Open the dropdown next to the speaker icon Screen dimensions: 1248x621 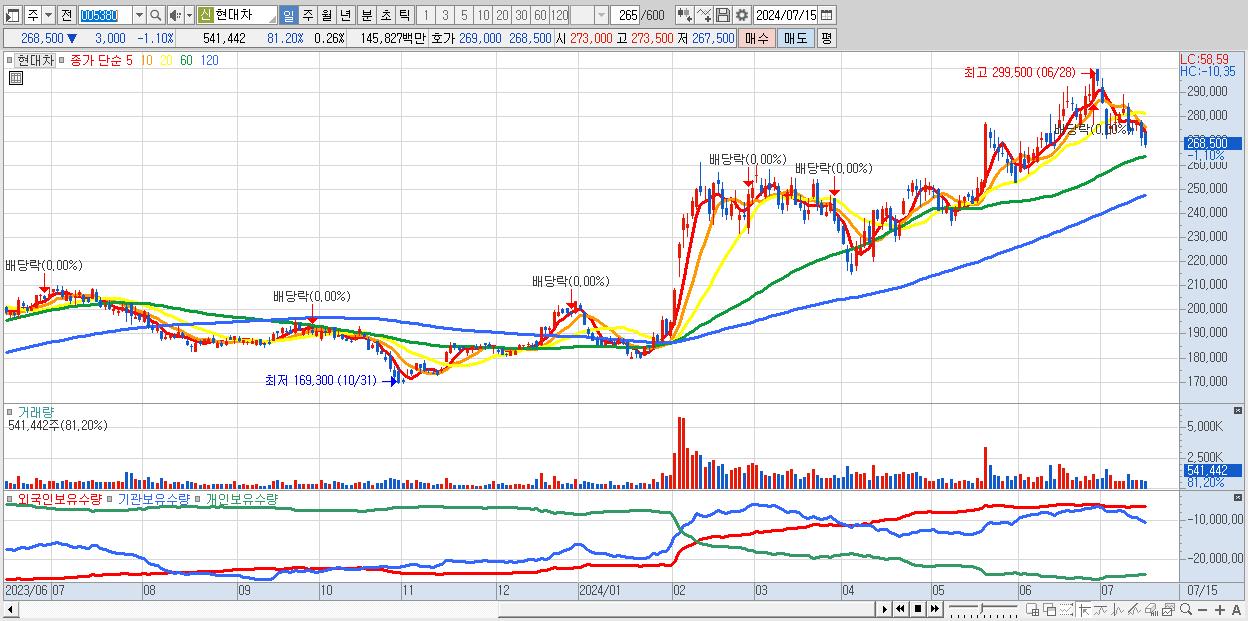[x=189, y=15]
